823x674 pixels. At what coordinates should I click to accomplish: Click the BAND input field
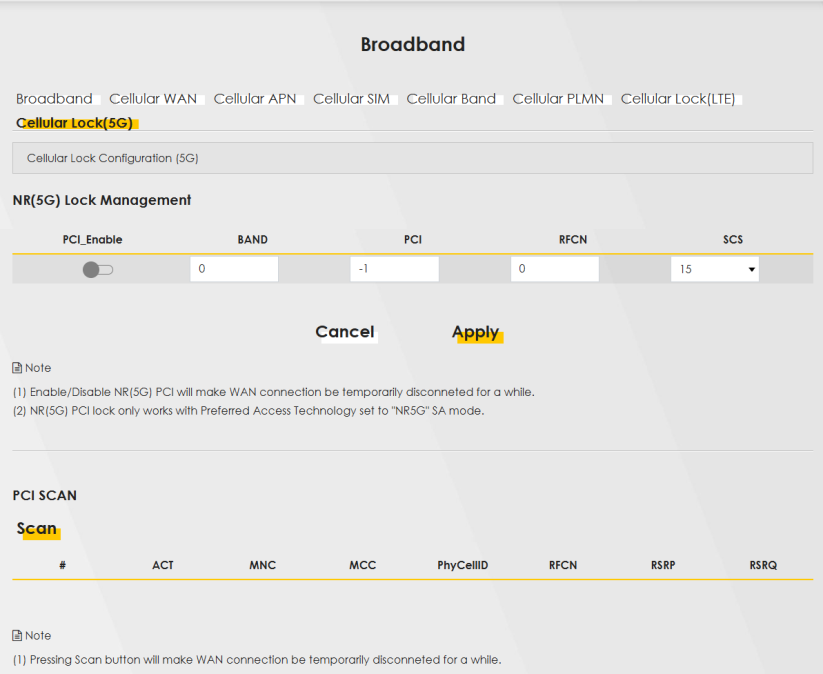point(233,269)
